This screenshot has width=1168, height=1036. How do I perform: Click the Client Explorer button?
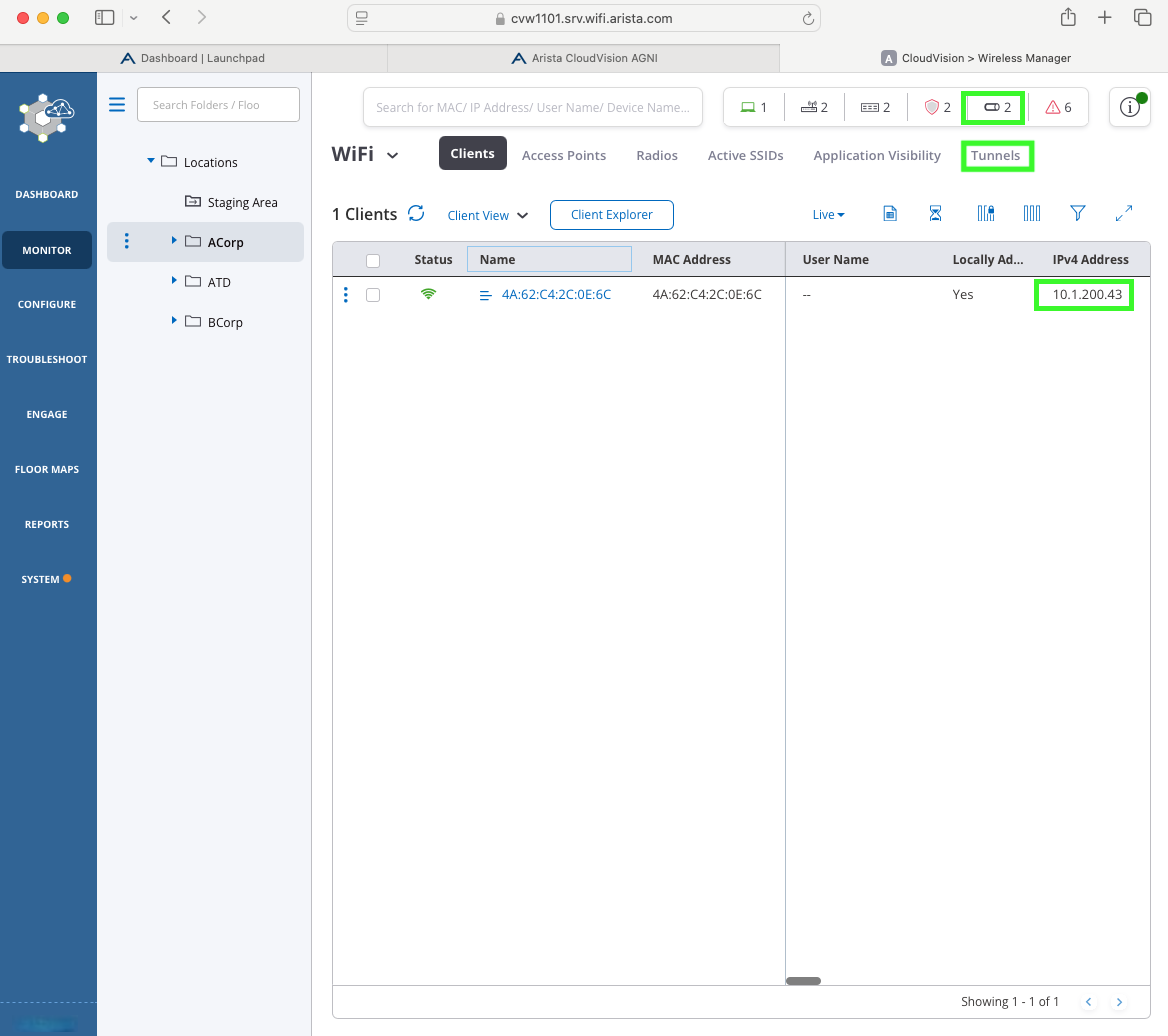pos(611,215)
